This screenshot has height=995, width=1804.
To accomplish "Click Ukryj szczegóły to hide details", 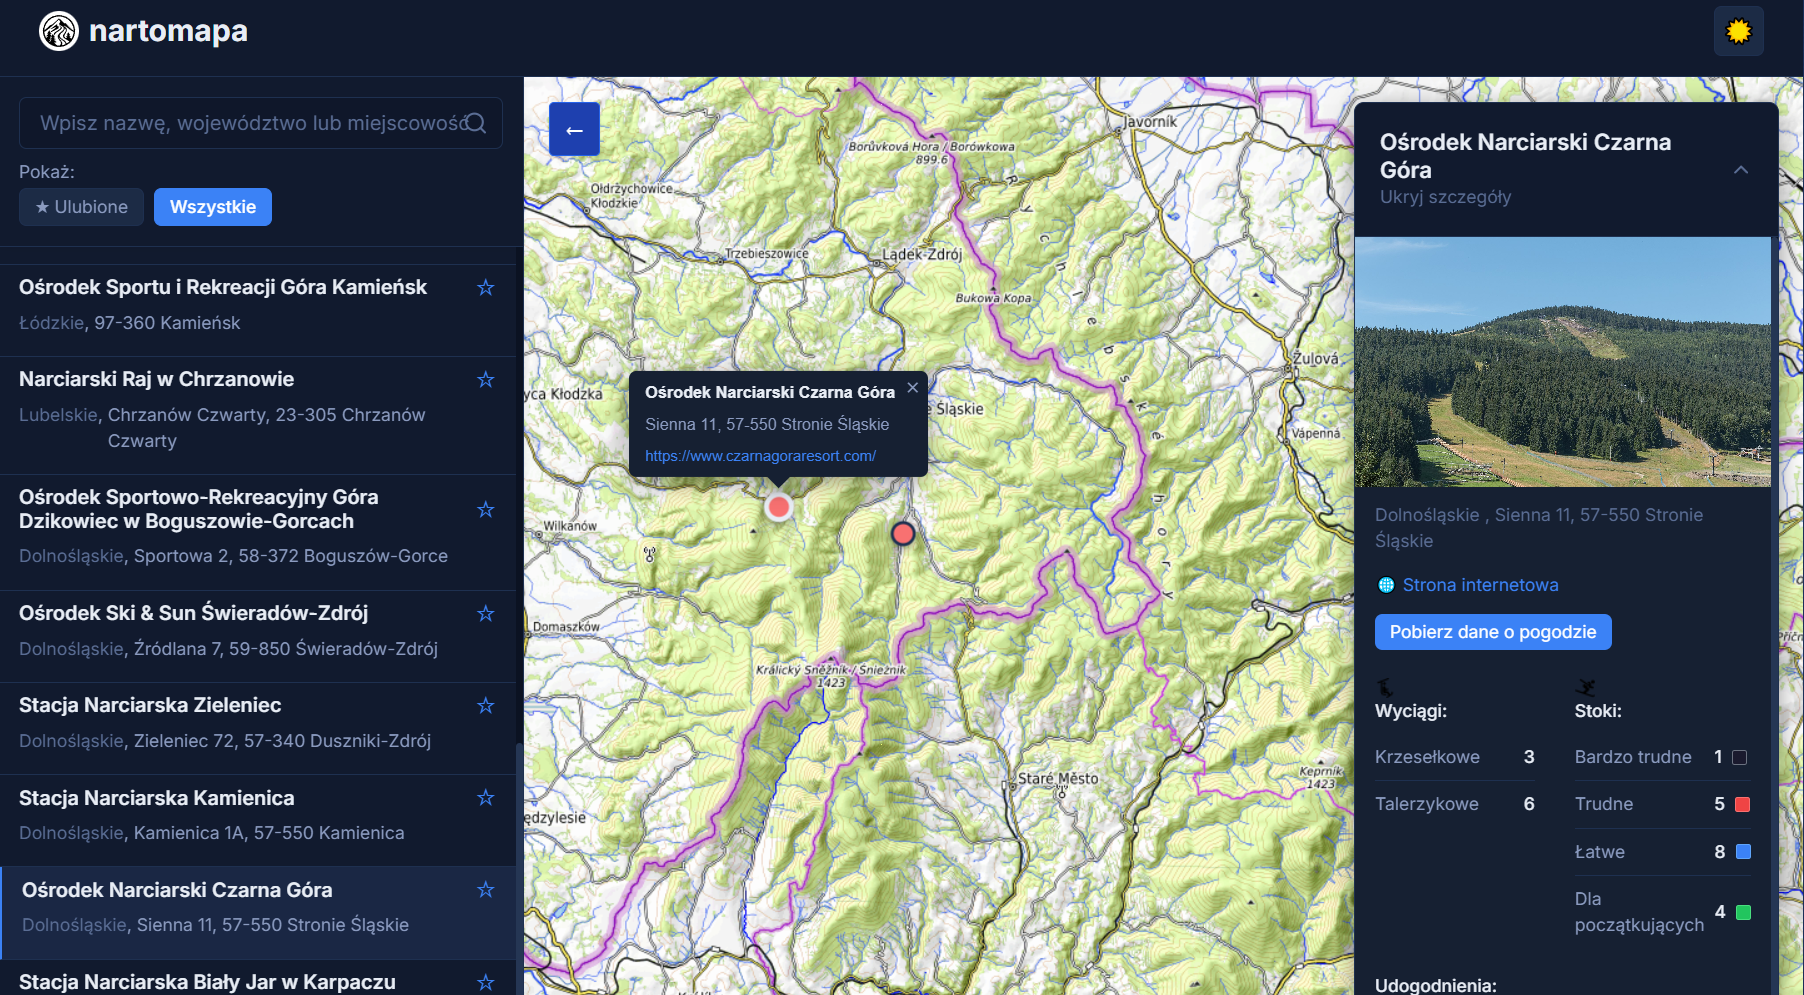I will [1445, 197].
